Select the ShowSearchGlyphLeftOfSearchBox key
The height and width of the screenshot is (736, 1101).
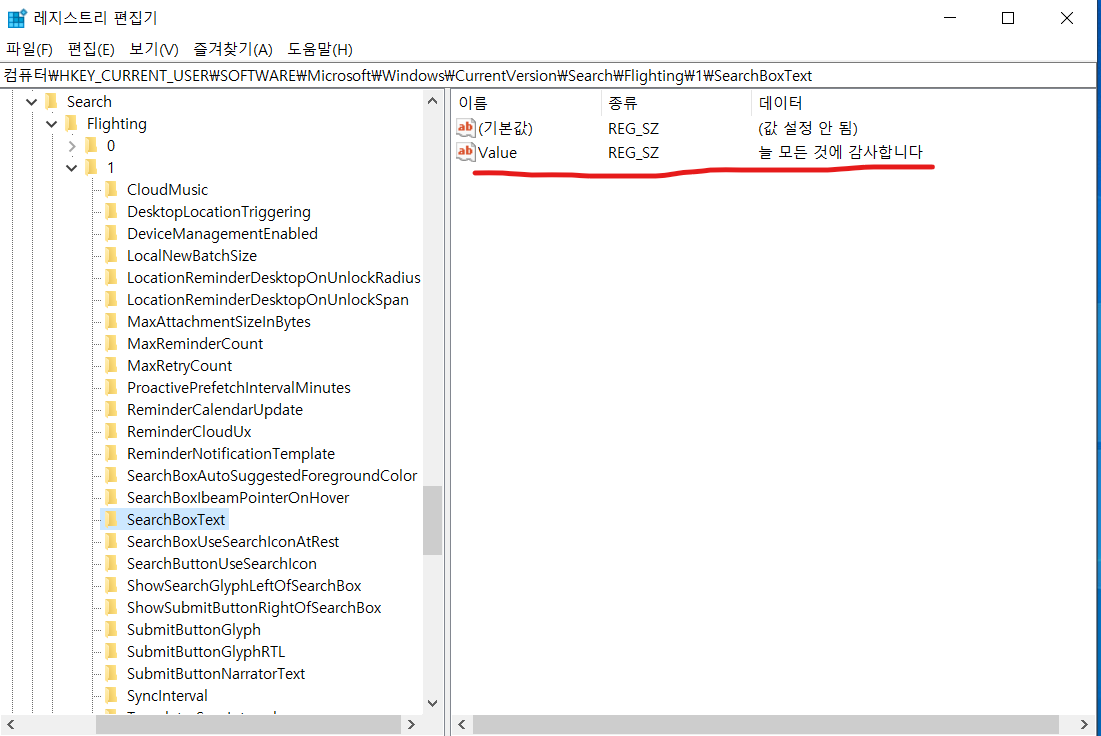[244, 586]
